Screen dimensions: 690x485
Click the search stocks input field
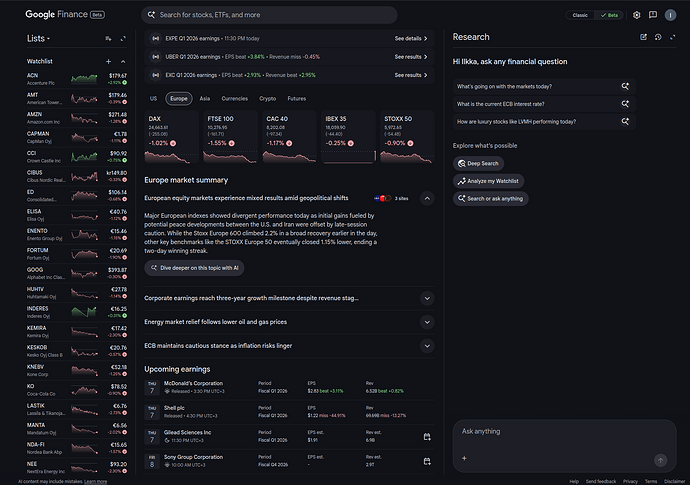click(269, 15)
